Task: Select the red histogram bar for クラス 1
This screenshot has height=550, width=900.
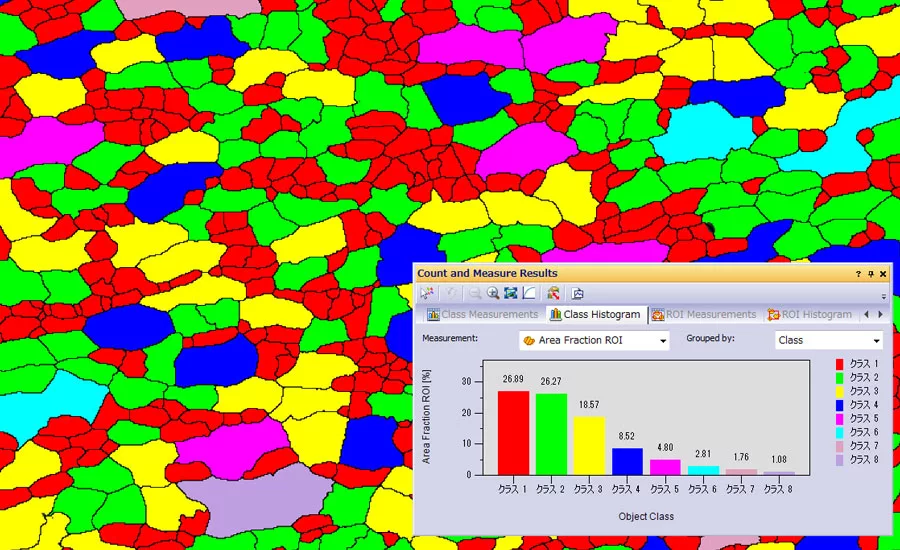Action: (513, 433)
